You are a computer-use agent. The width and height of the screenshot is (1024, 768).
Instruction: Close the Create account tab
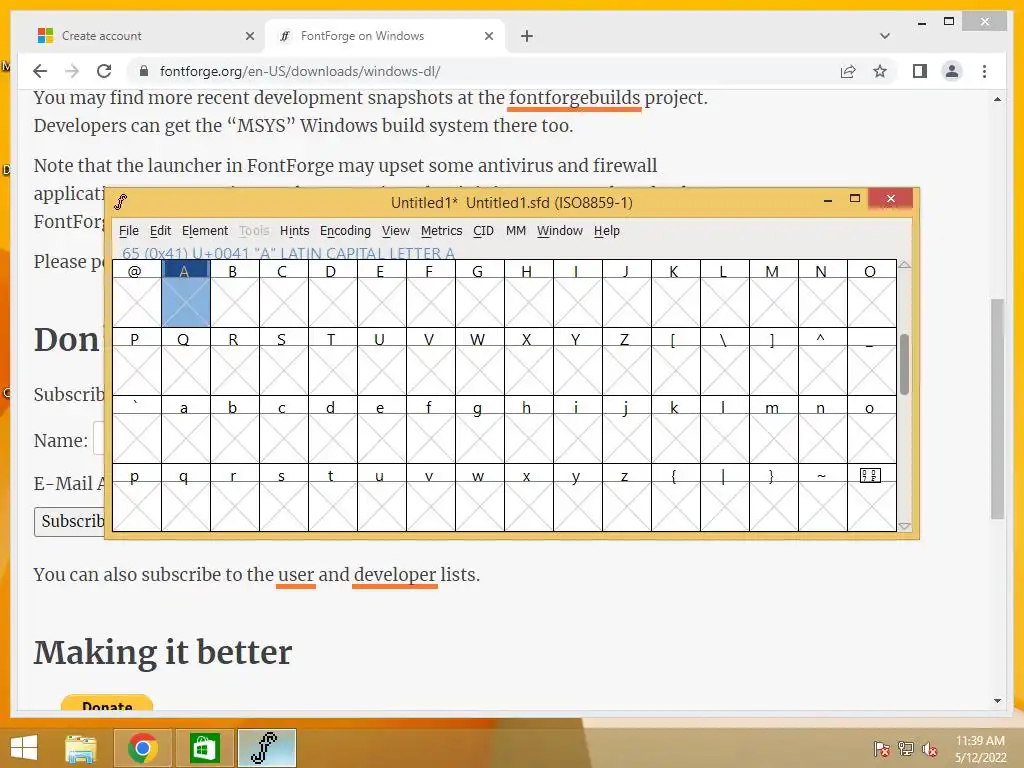tap(249, 36)
